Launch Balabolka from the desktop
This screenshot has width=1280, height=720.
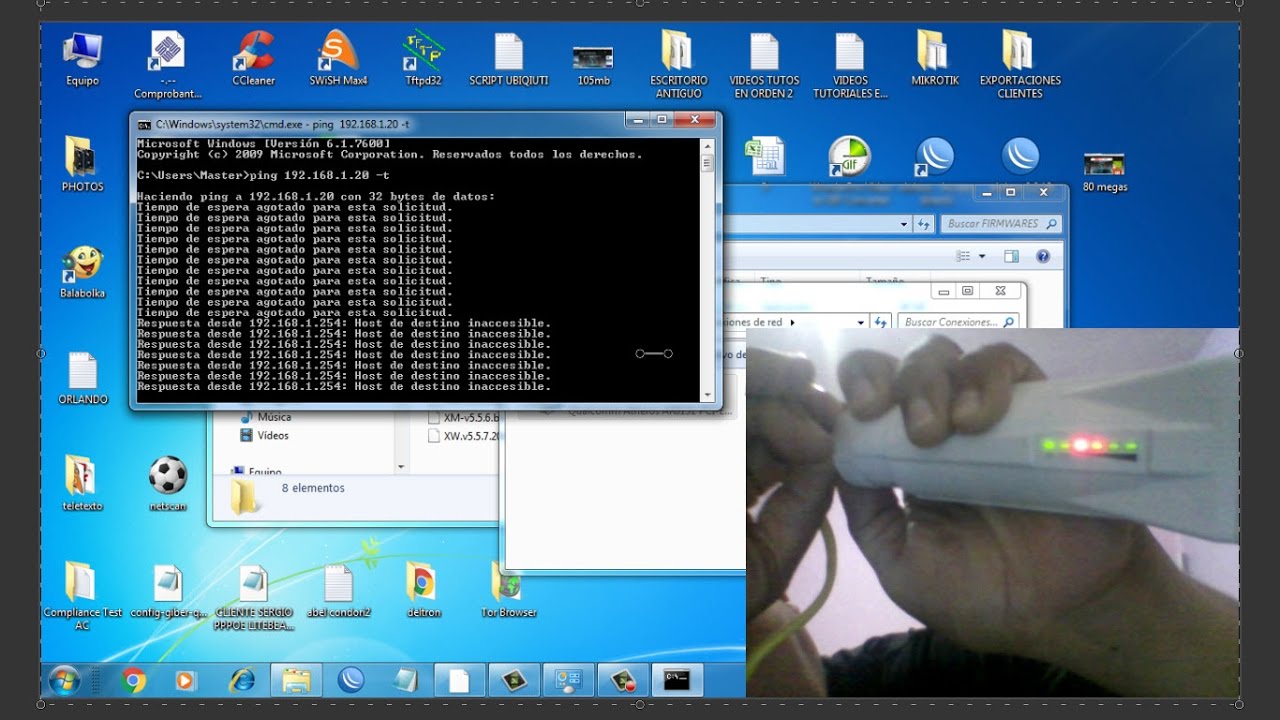pos(82,272)
